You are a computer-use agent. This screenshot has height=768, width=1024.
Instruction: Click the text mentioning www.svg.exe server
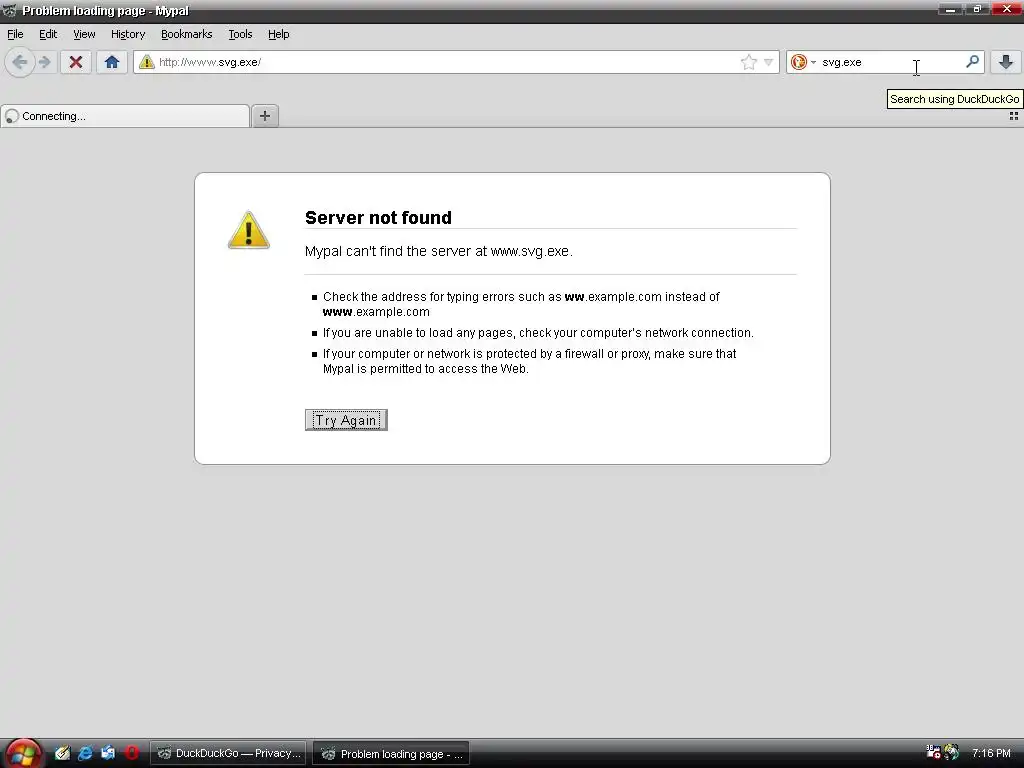pyautogui.click(x=439, y=251)
